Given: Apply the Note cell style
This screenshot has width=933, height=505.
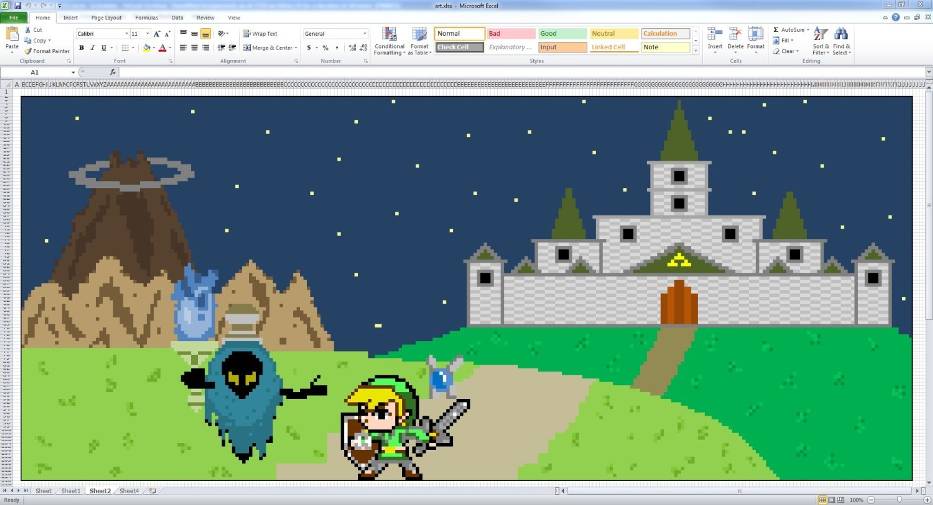Looking at the screenshot, I should (665, 48).
